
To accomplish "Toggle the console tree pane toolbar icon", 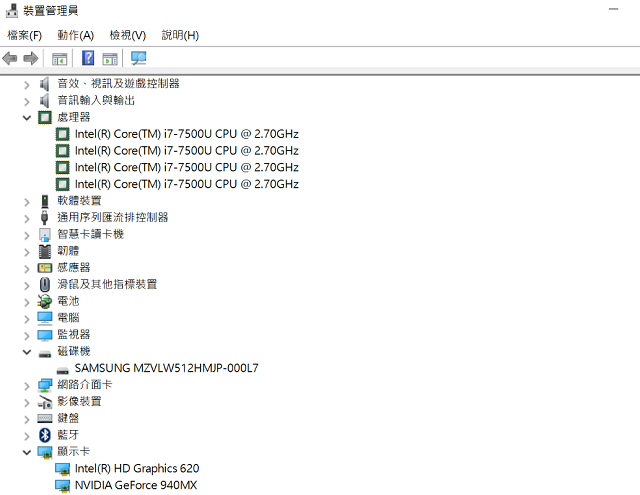I will pyautogui.click(x=60, y=59).
